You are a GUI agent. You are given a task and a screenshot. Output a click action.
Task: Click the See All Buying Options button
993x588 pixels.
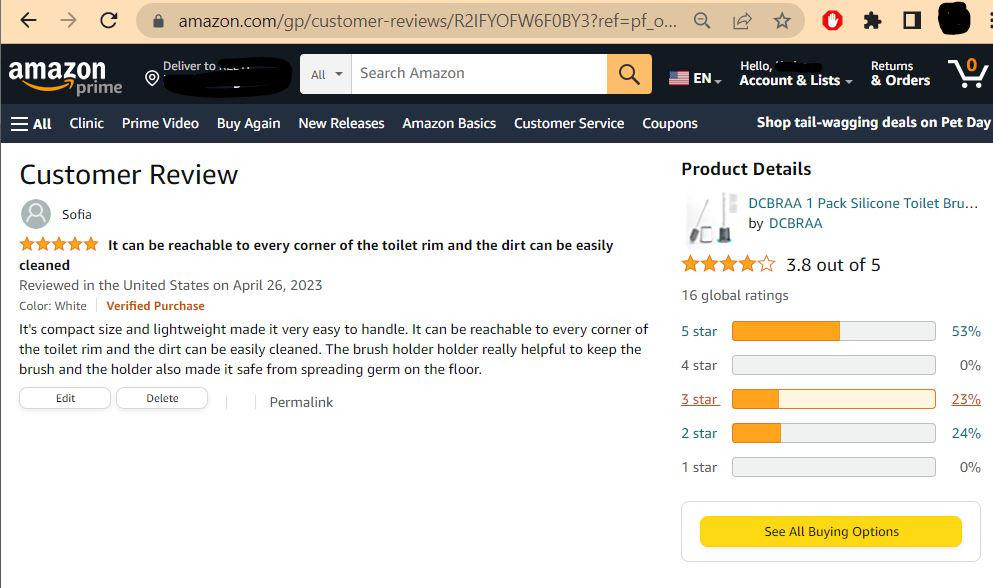coord(830,532)
